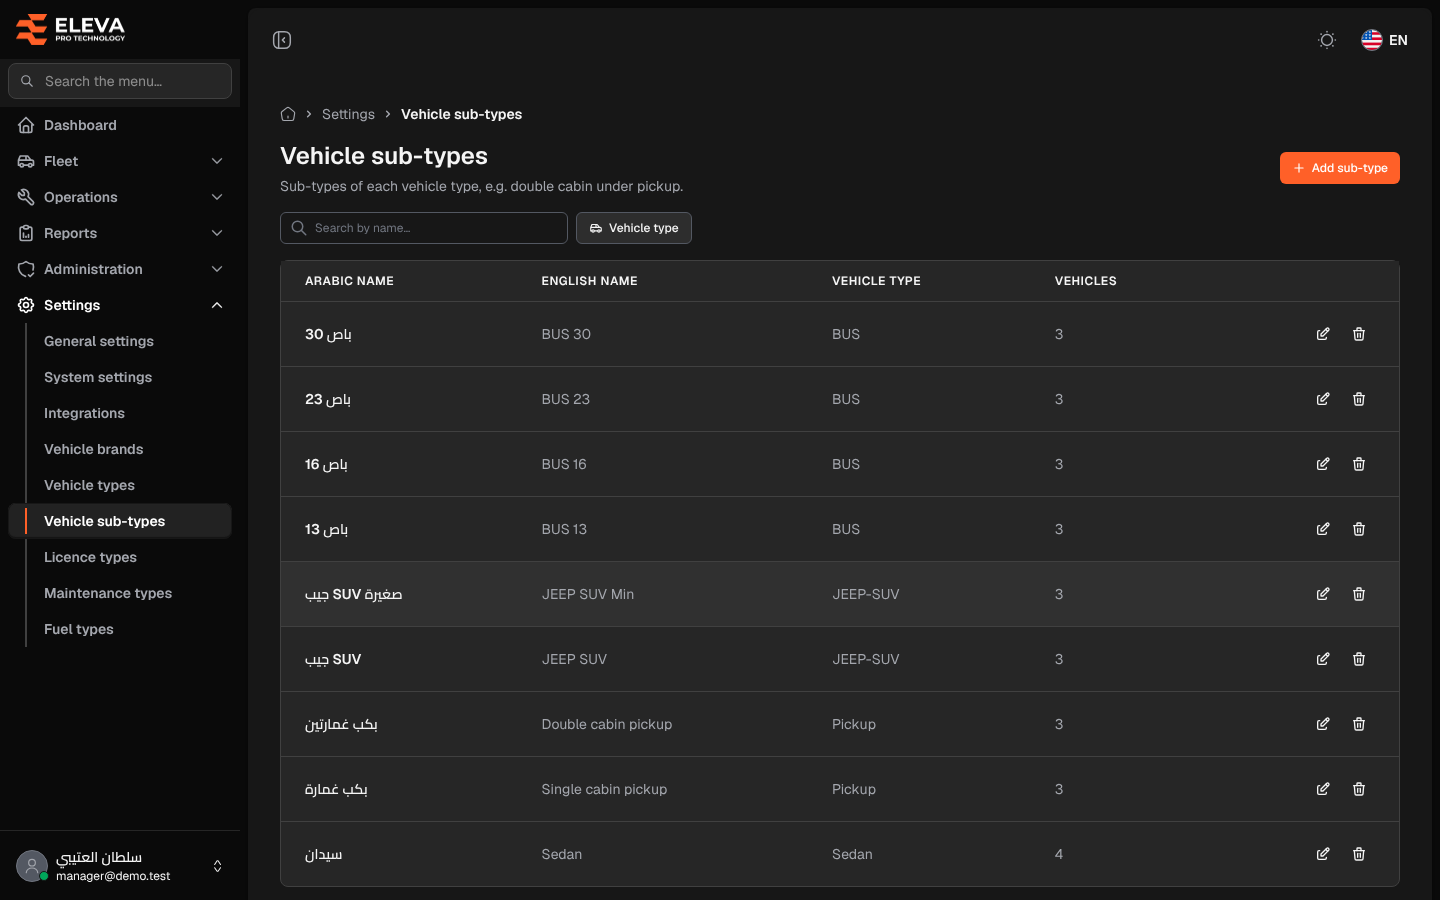Screen dimensions: 1440x900
Task: Open the Vehicle type filter
Action: [x=634, y=228]
